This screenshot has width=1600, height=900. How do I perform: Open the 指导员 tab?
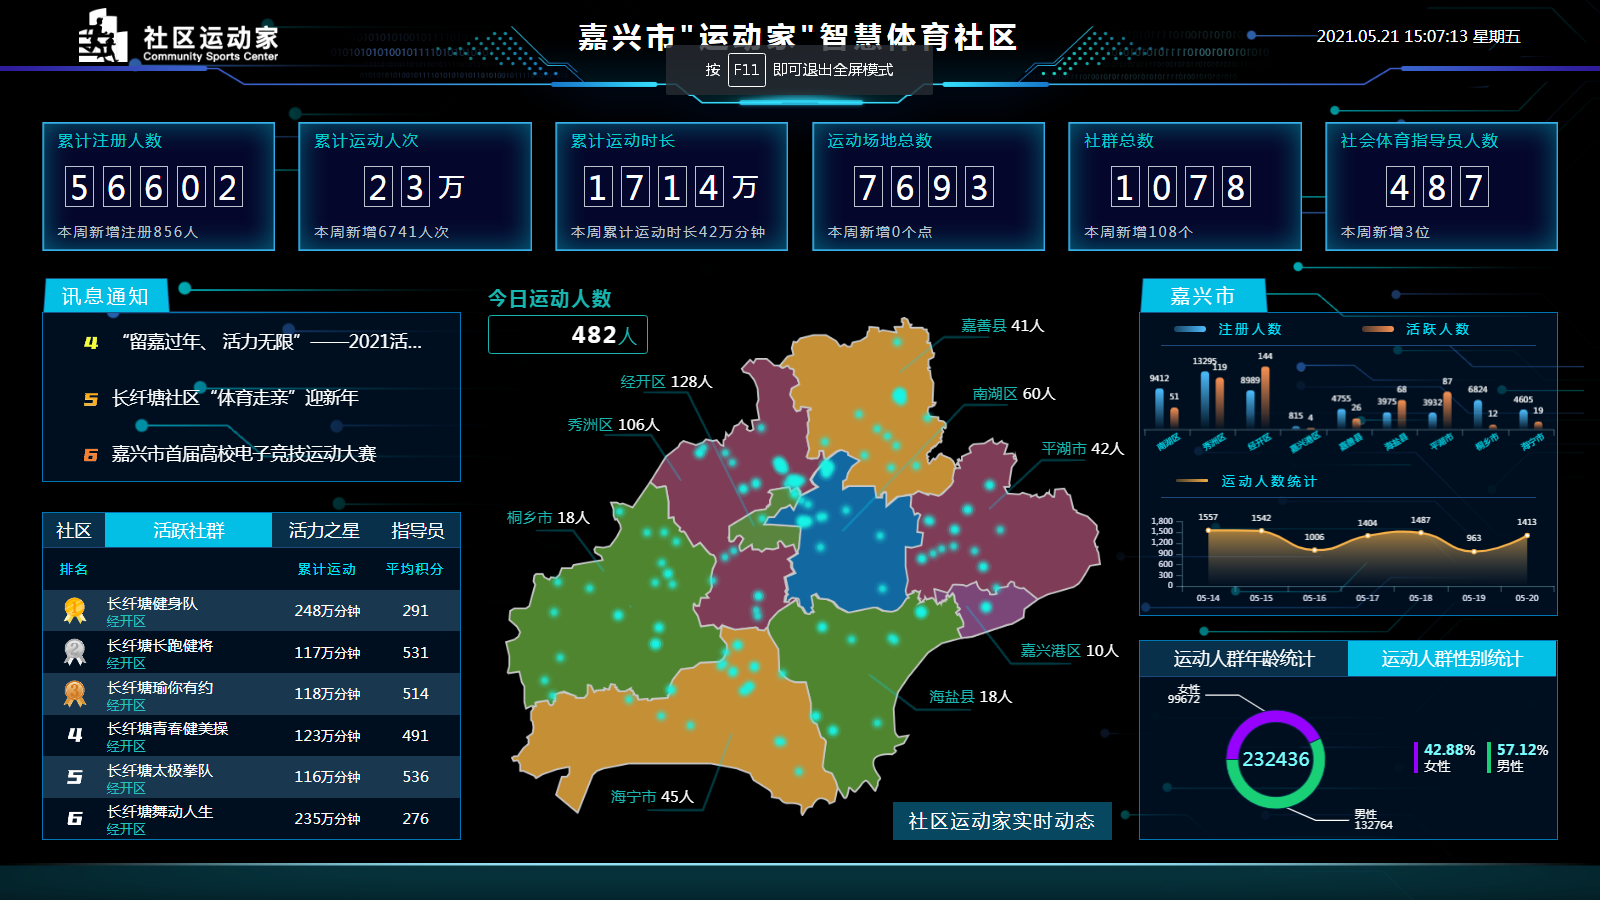[x=417, y=530]
